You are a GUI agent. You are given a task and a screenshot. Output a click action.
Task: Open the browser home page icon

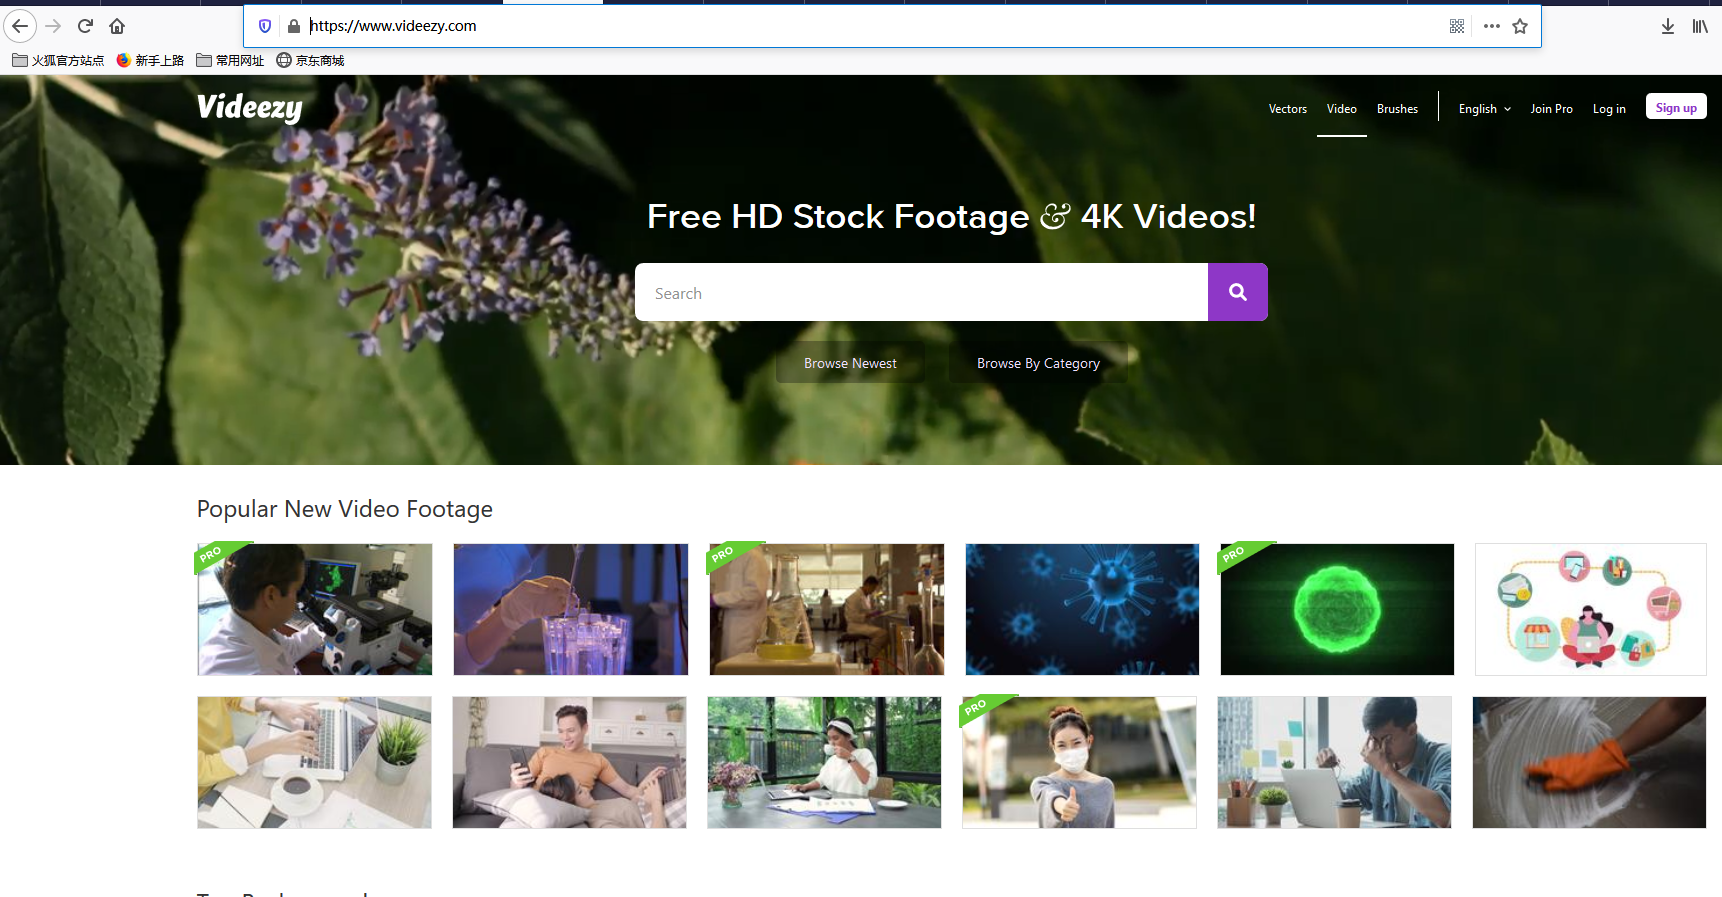pyautogui.click(x=117, y=26)
